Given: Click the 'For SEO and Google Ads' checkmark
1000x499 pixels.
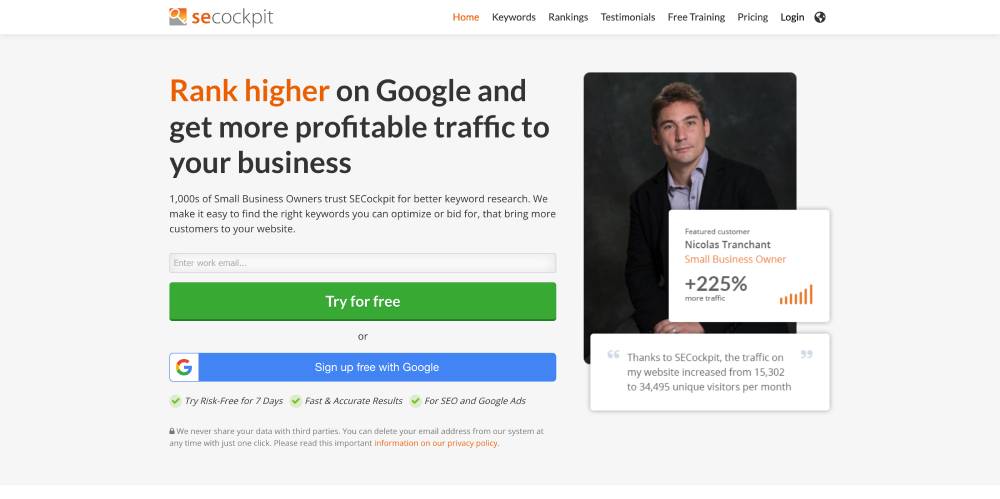Looking at the screenshot, I should (x=415, y=401).
